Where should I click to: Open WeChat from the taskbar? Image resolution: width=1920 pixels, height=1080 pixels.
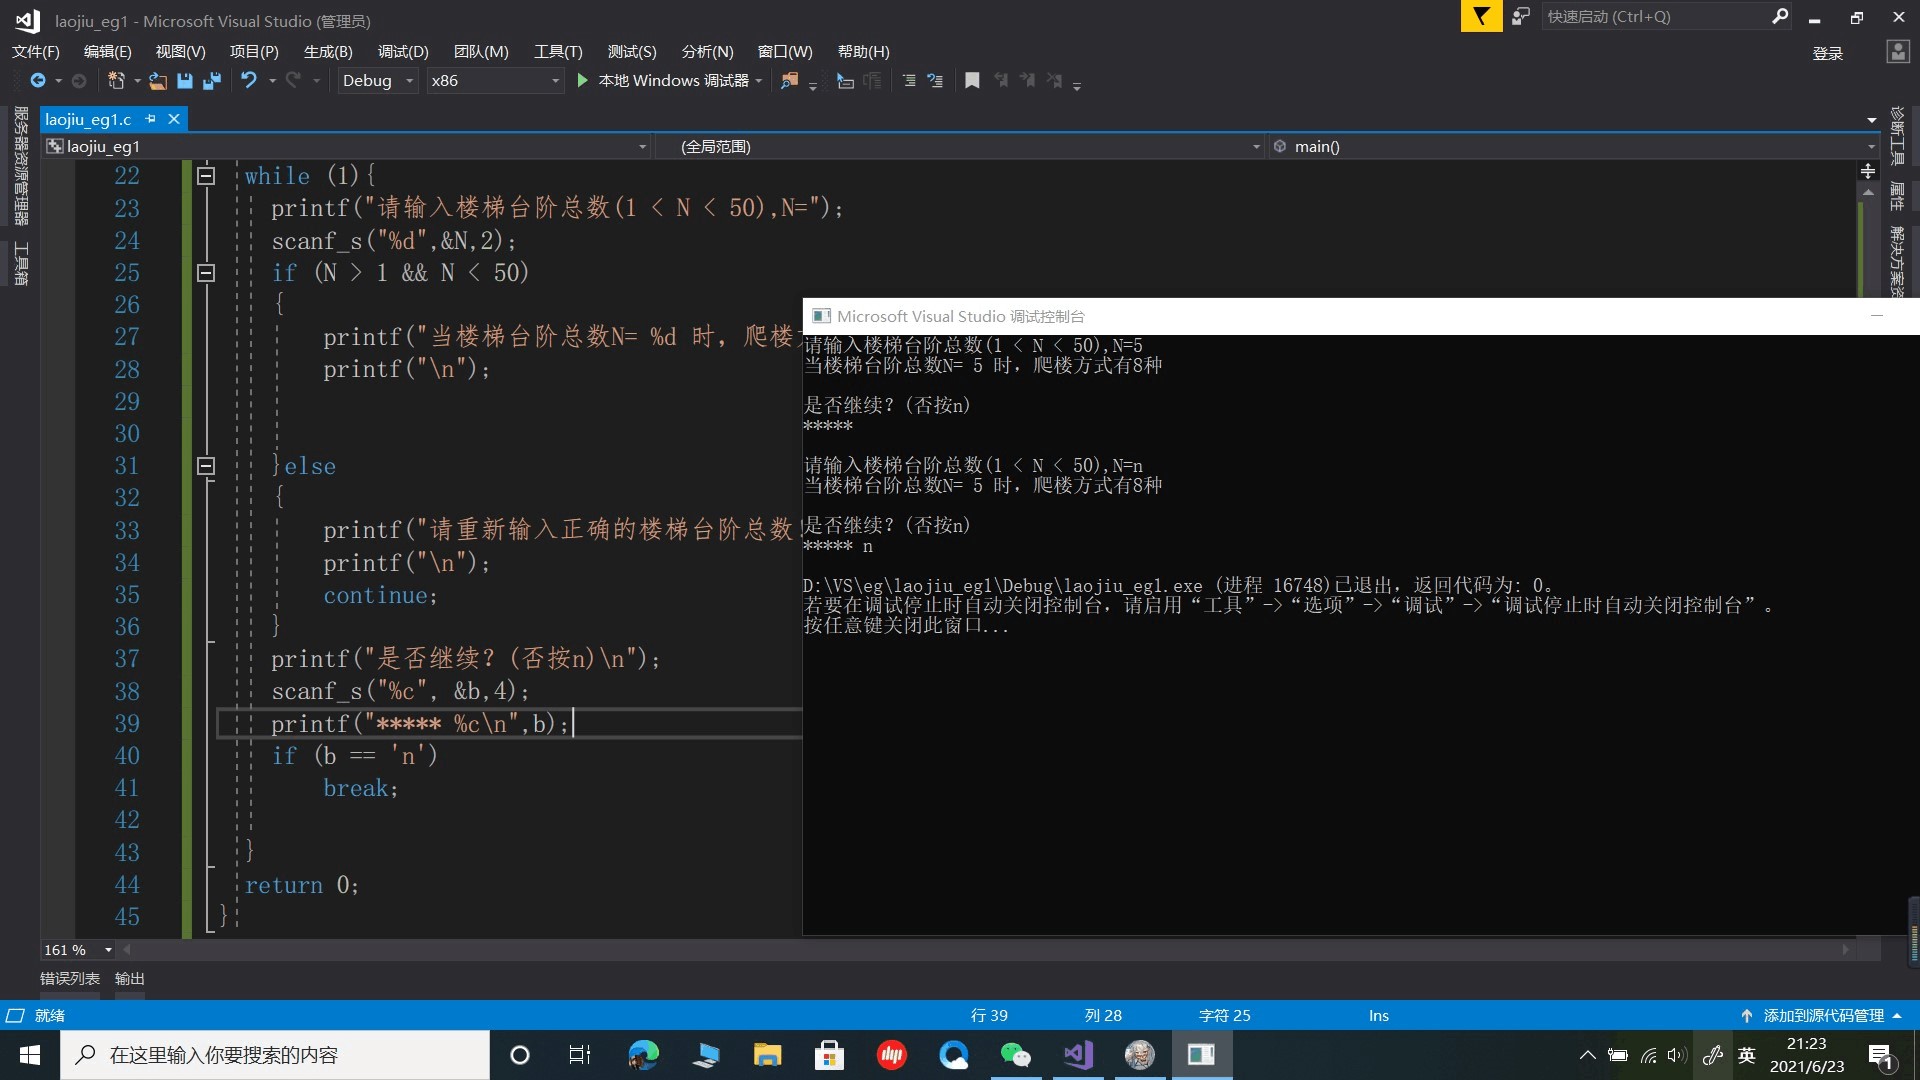coord(1015,1055)
